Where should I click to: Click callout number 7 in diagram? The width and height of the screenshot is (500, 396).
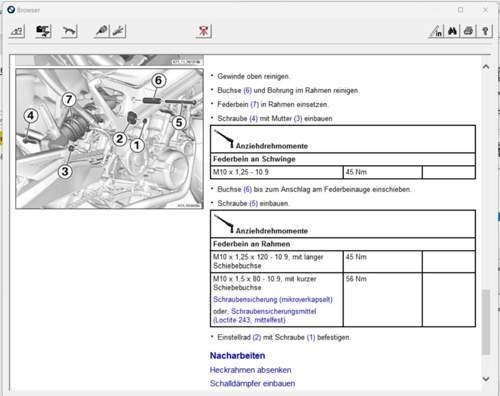pos(69,99)
